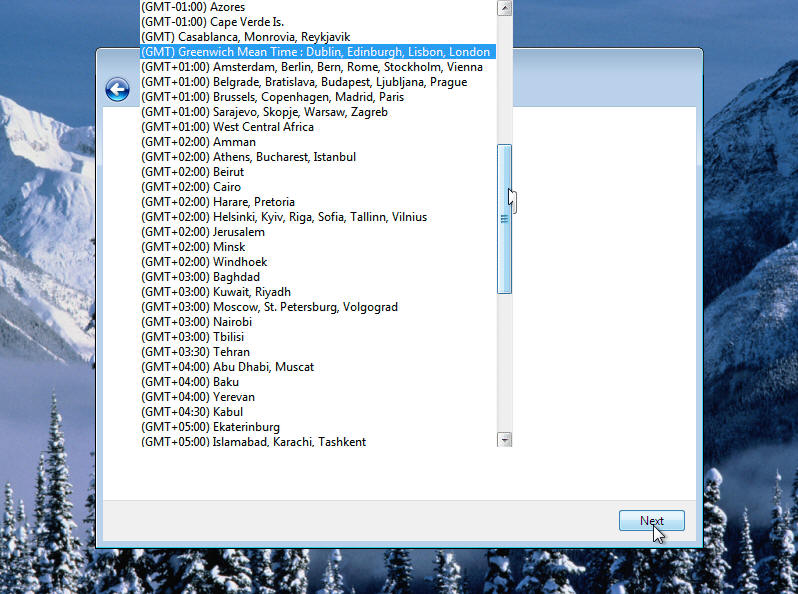798x594 pixels.
Task: Select Brussels, Copenhagen, Madrid, Paris
Action: [318, 97]
